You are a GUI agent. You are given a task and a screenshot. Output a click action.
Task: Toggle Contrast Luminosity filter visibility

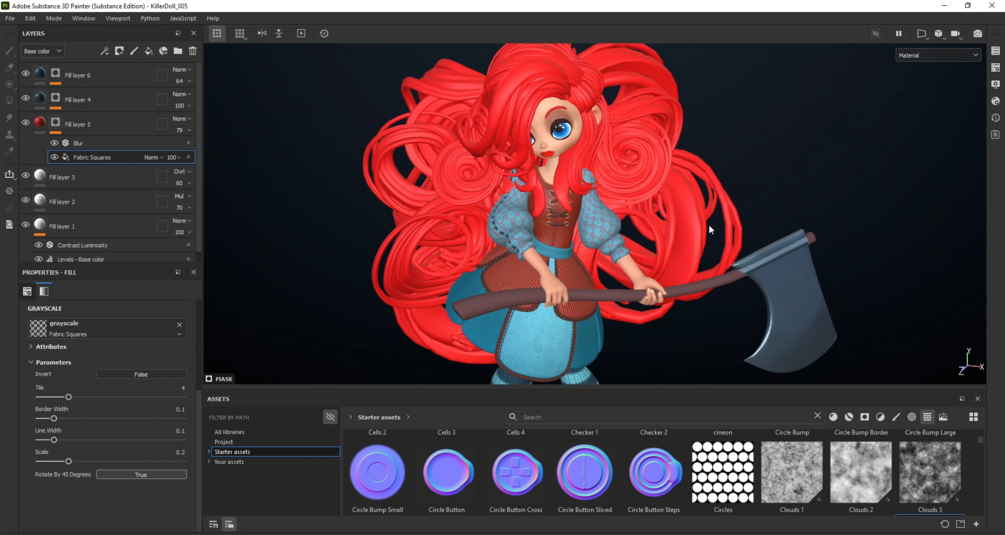point(38,245)
